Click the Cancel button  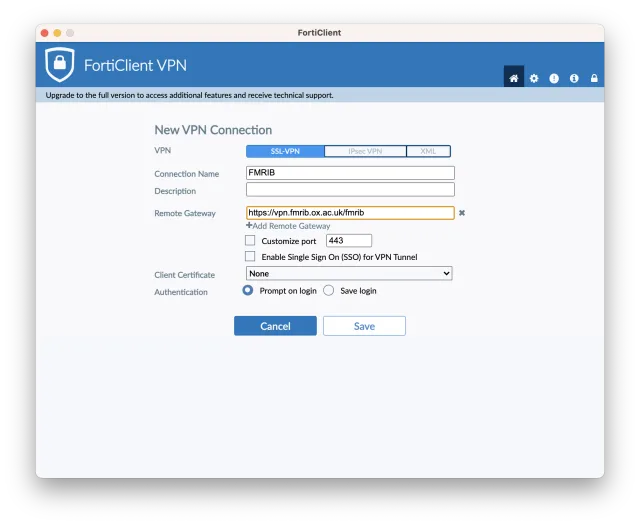pos(275,326)
